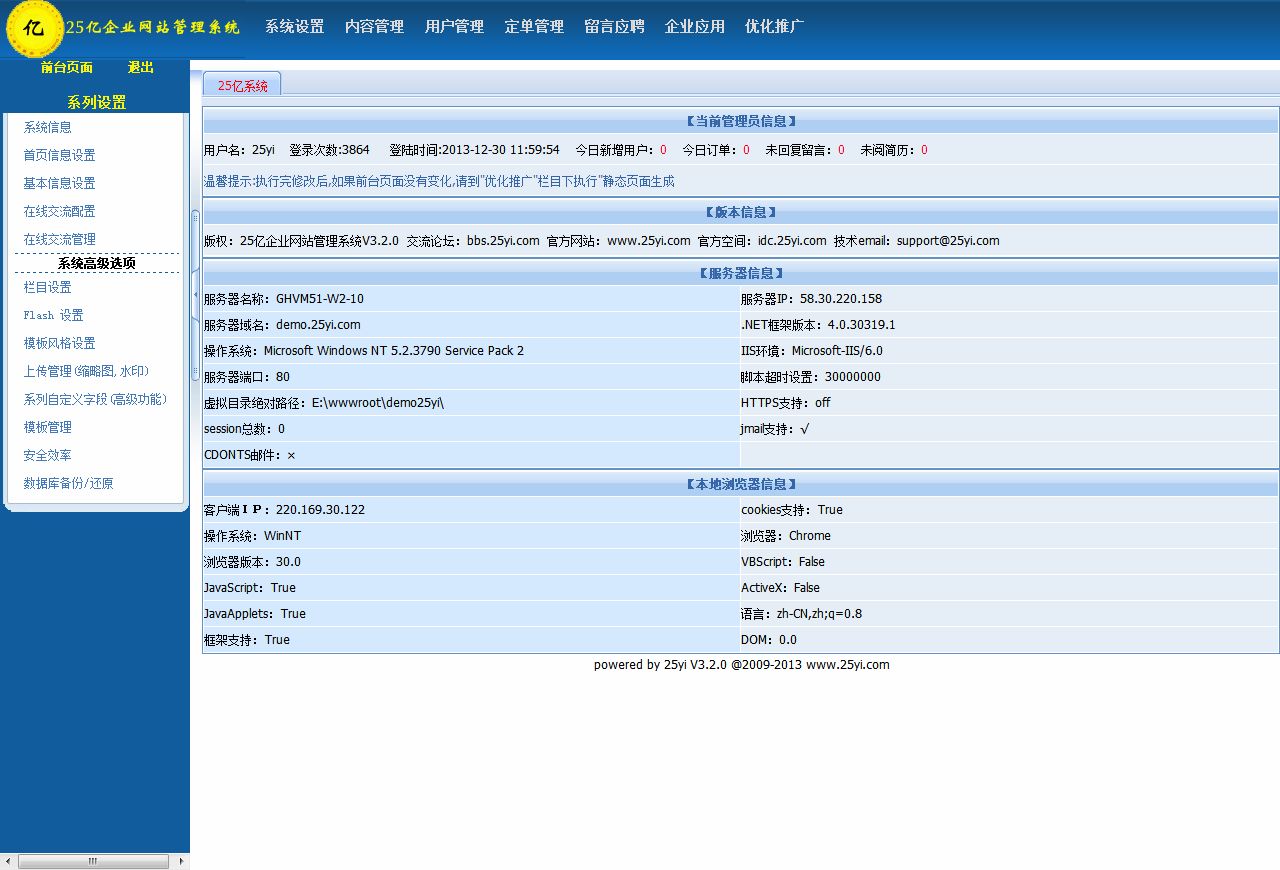Open 系统信息 in the sidebar
The width and height of the screenshot is (1280, 870).
click(47, 127)
